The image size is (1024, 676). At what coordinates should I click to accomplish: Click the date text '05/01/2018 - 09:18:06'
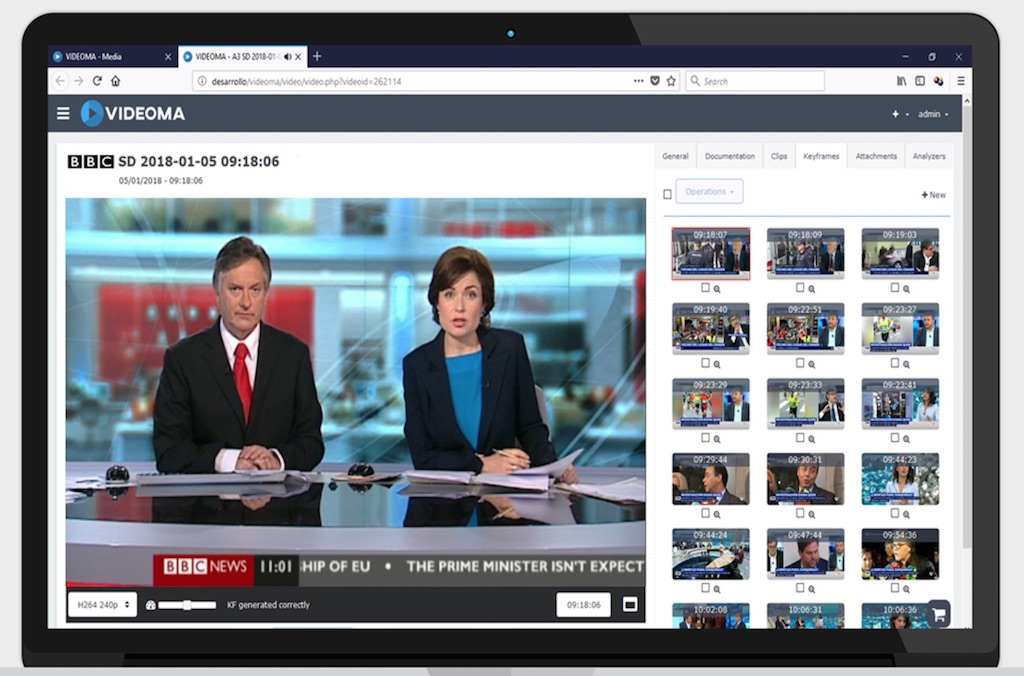(x=161, y=180)
